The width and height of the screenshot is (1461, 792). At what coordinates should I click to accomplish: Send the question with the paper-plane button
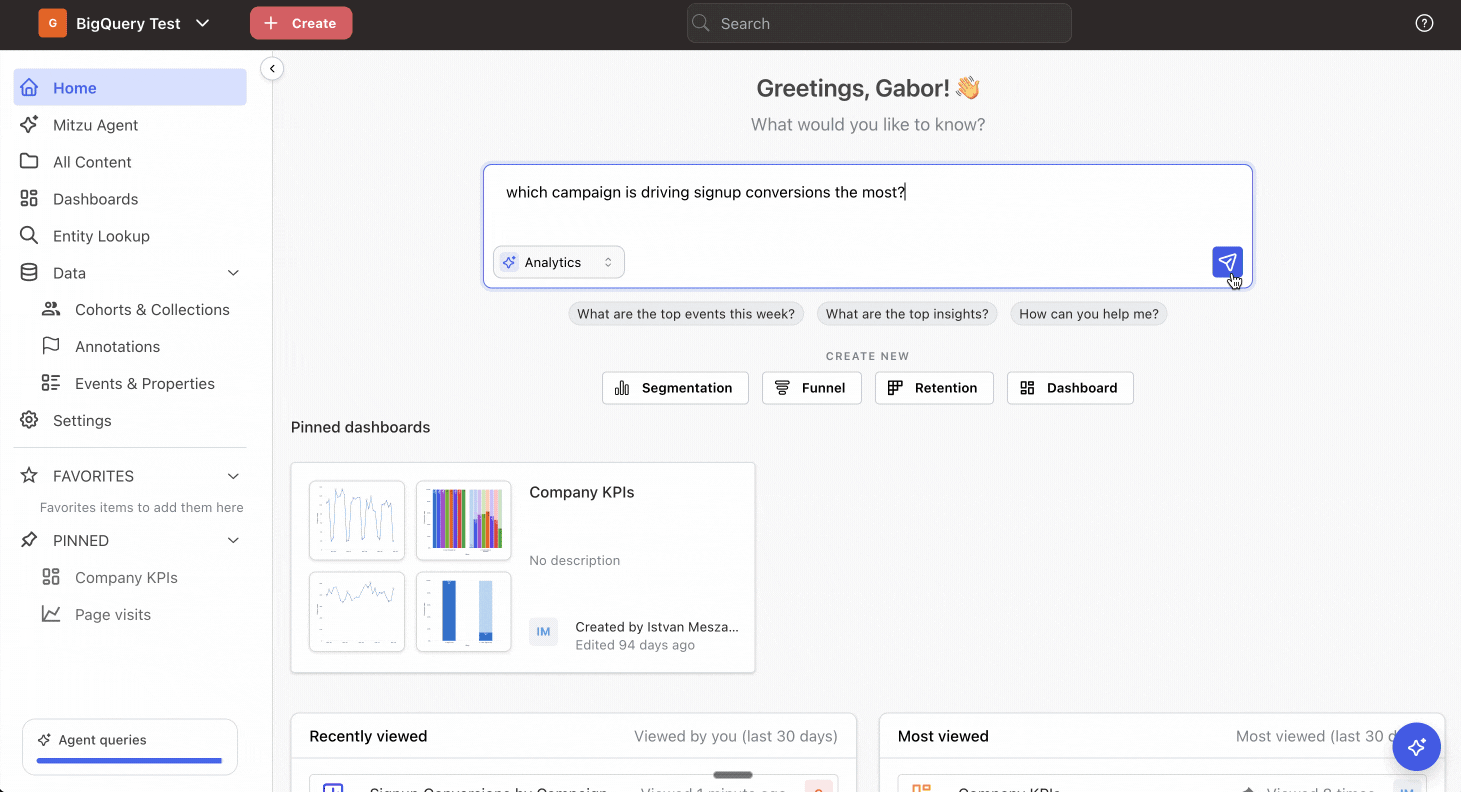pyautogui.click(x=1227, y=262)
